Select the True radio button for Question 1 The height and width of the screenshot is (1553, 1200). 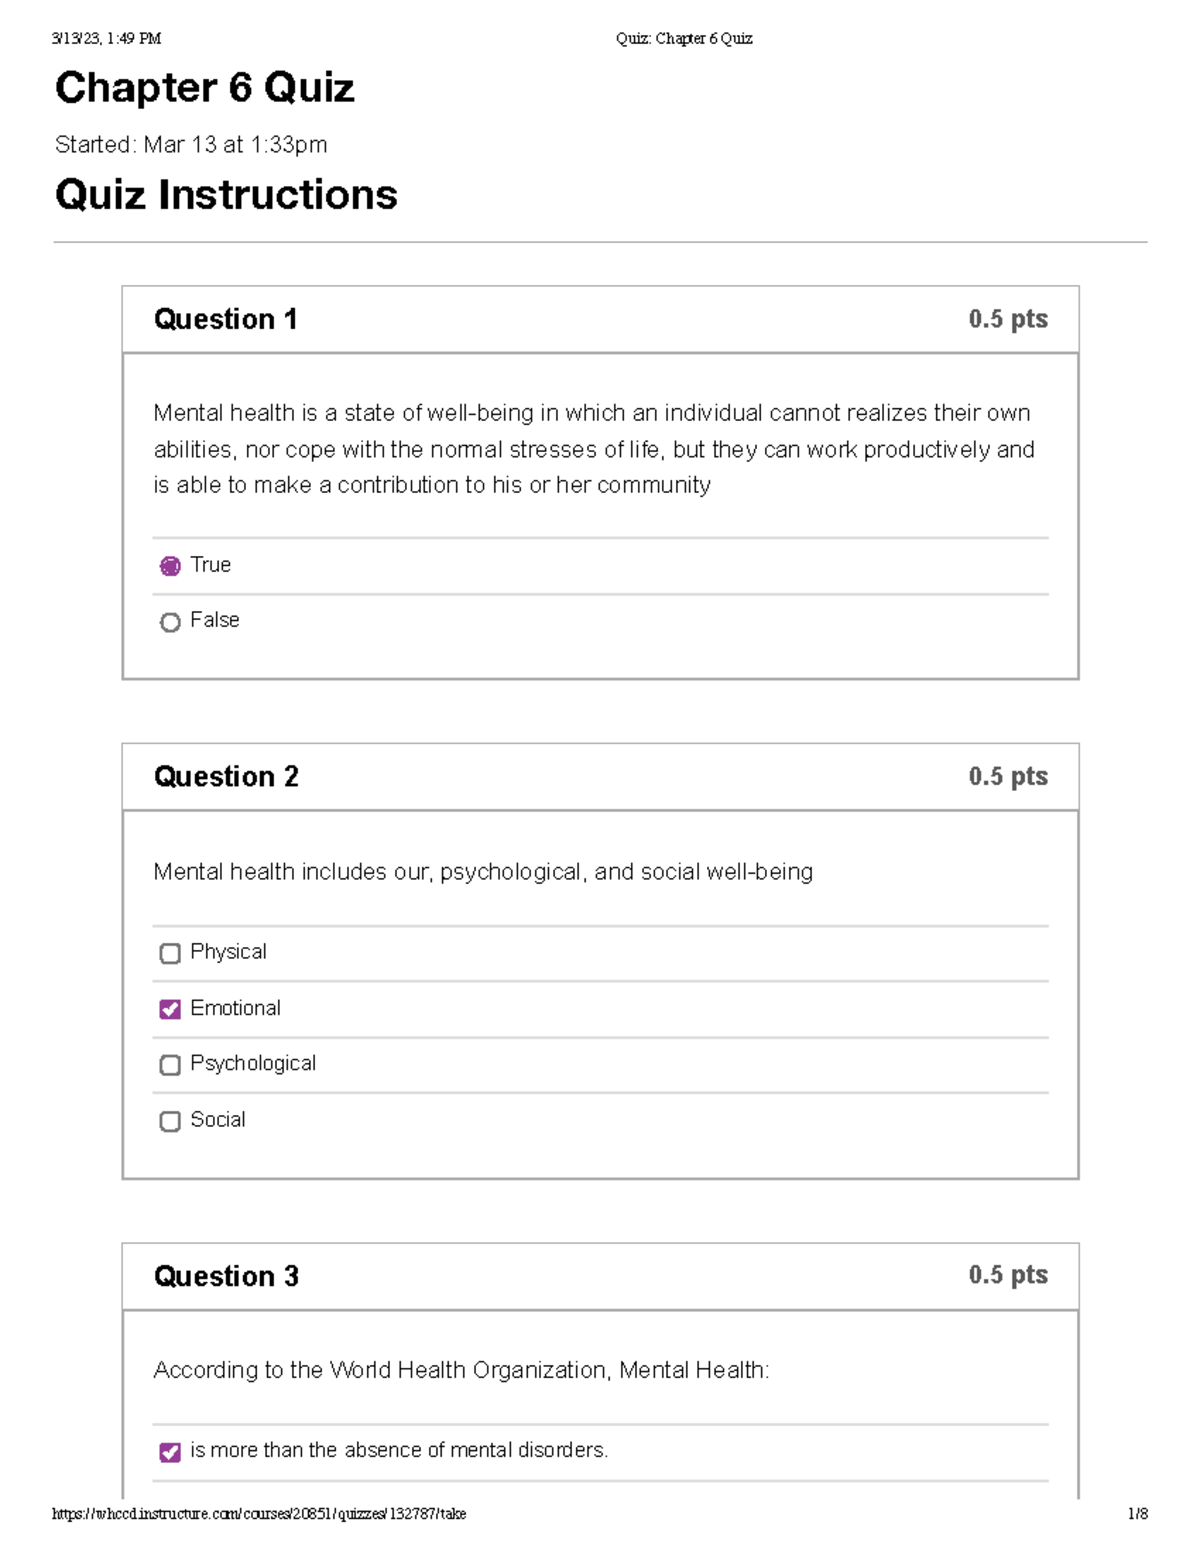click(170, 566)
